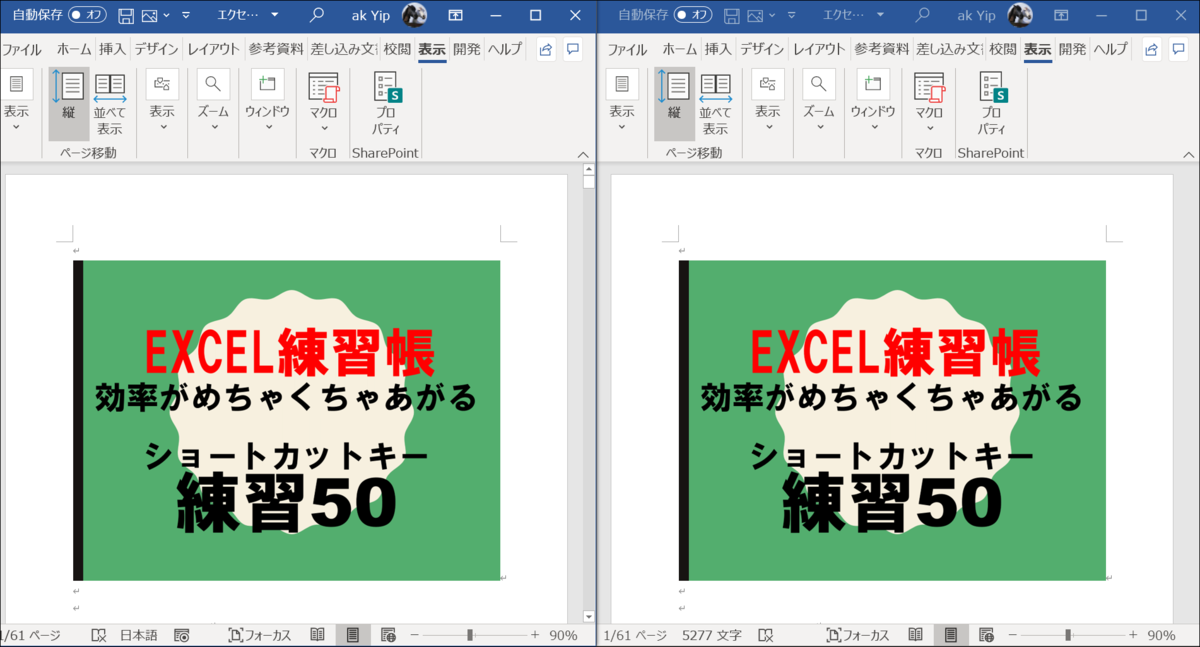The height and width of the screenshot is (647, 1200).
Task: Click the Share icon in the left window
Action: point(546,49)
